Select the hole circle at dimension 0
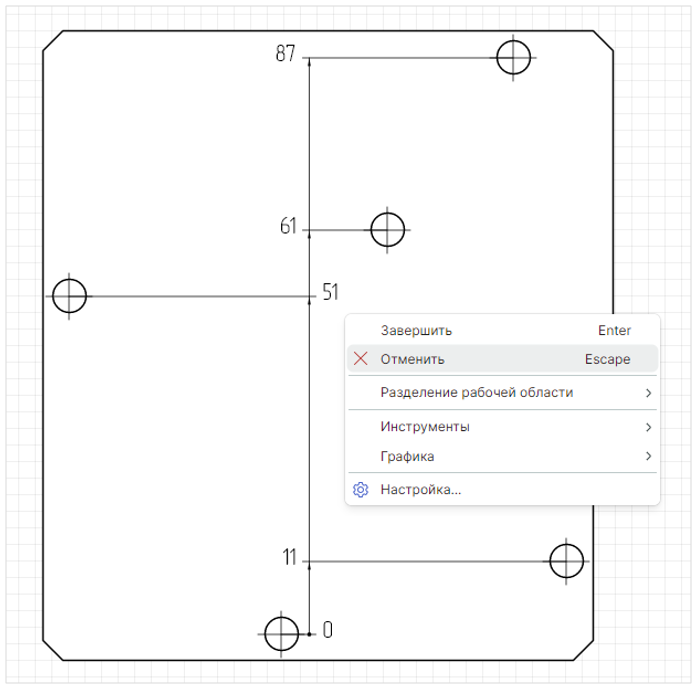698x689 pixels. pyautogui.click(x=281, y=634)
